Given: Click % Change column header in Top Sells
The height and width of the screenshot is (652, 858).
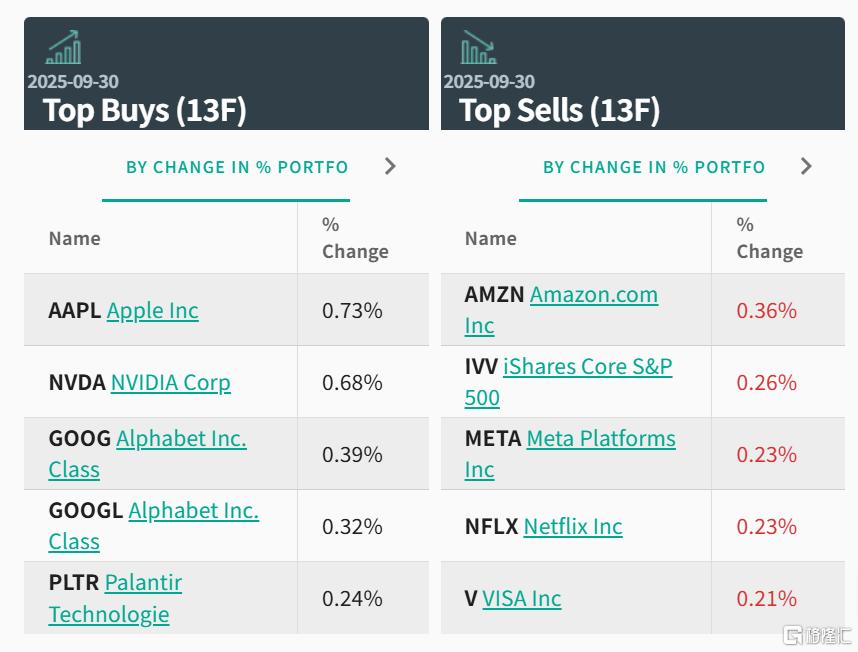Looking at the screenshot, I should coord(769,238).
